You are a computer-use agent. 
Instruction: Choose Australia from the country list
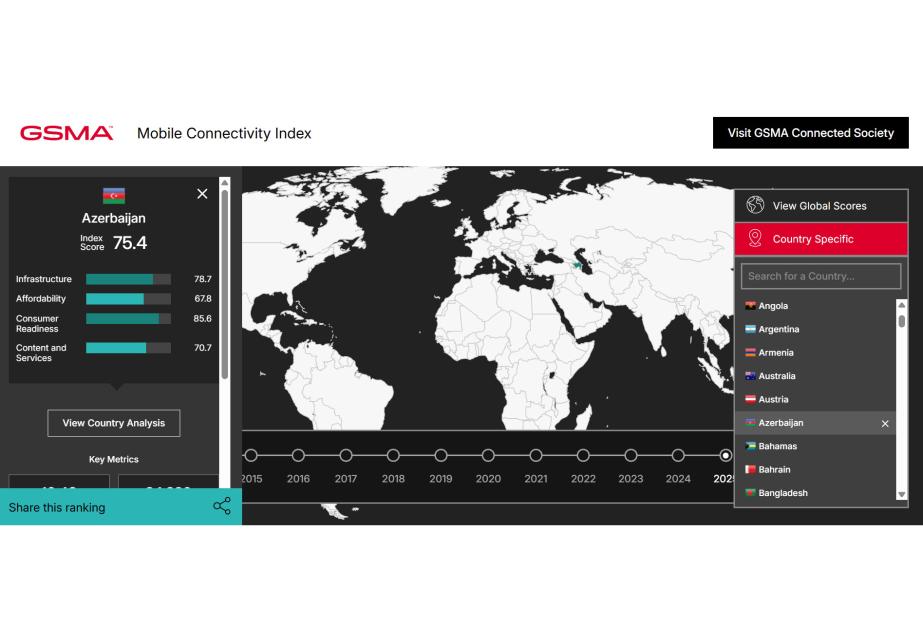tap(815, 376)
